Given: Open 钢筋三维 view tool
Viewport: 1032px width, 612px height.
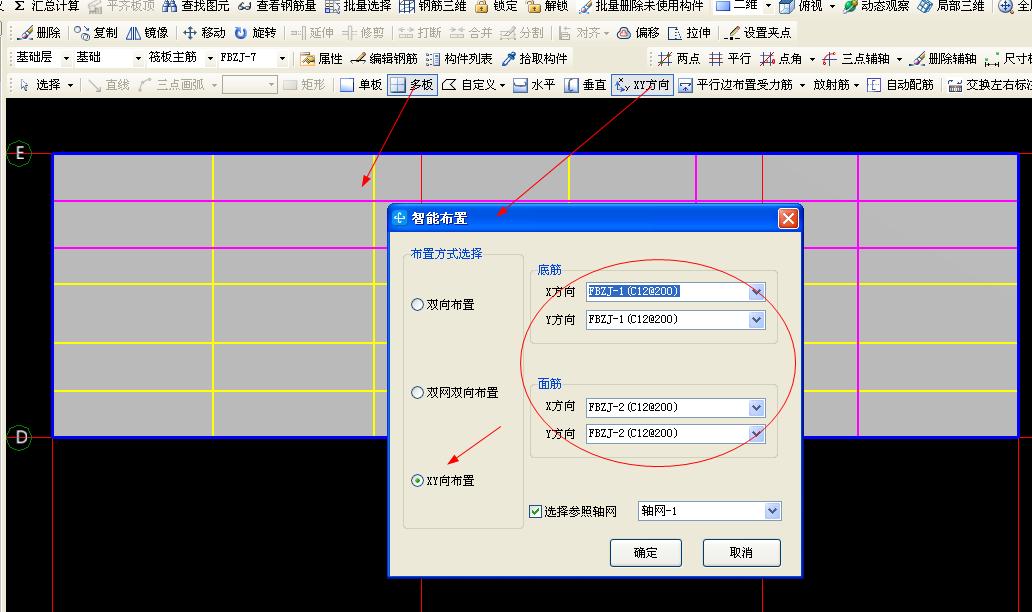Looking at the screenshot, I should [x=433, y=6].
